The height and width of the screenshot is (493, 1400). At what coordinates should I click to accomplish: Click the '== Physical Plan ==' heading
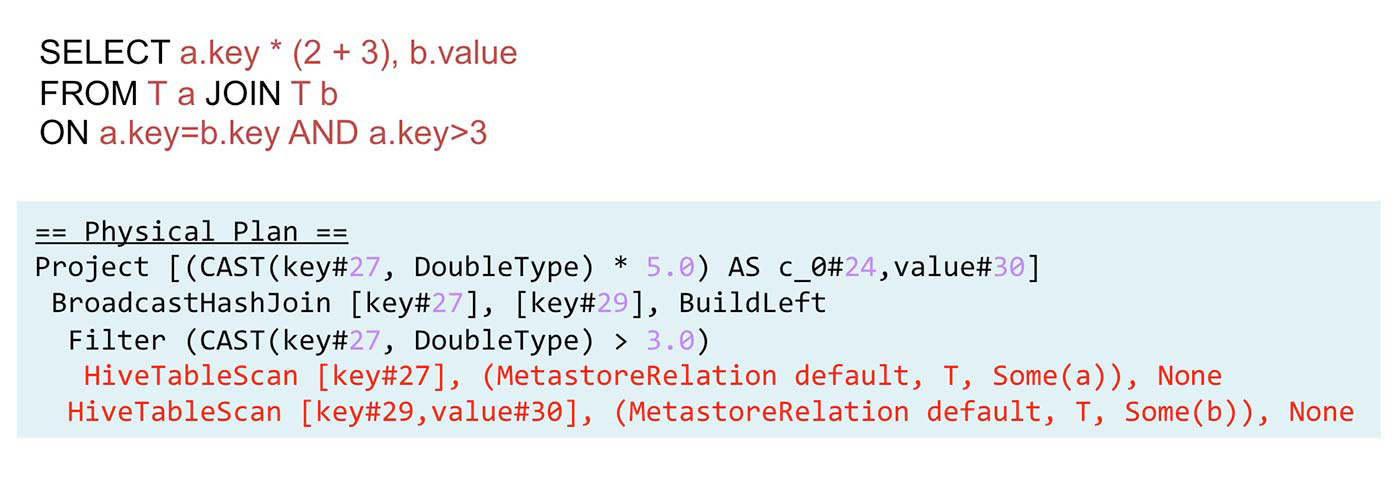tap(191, 233)
